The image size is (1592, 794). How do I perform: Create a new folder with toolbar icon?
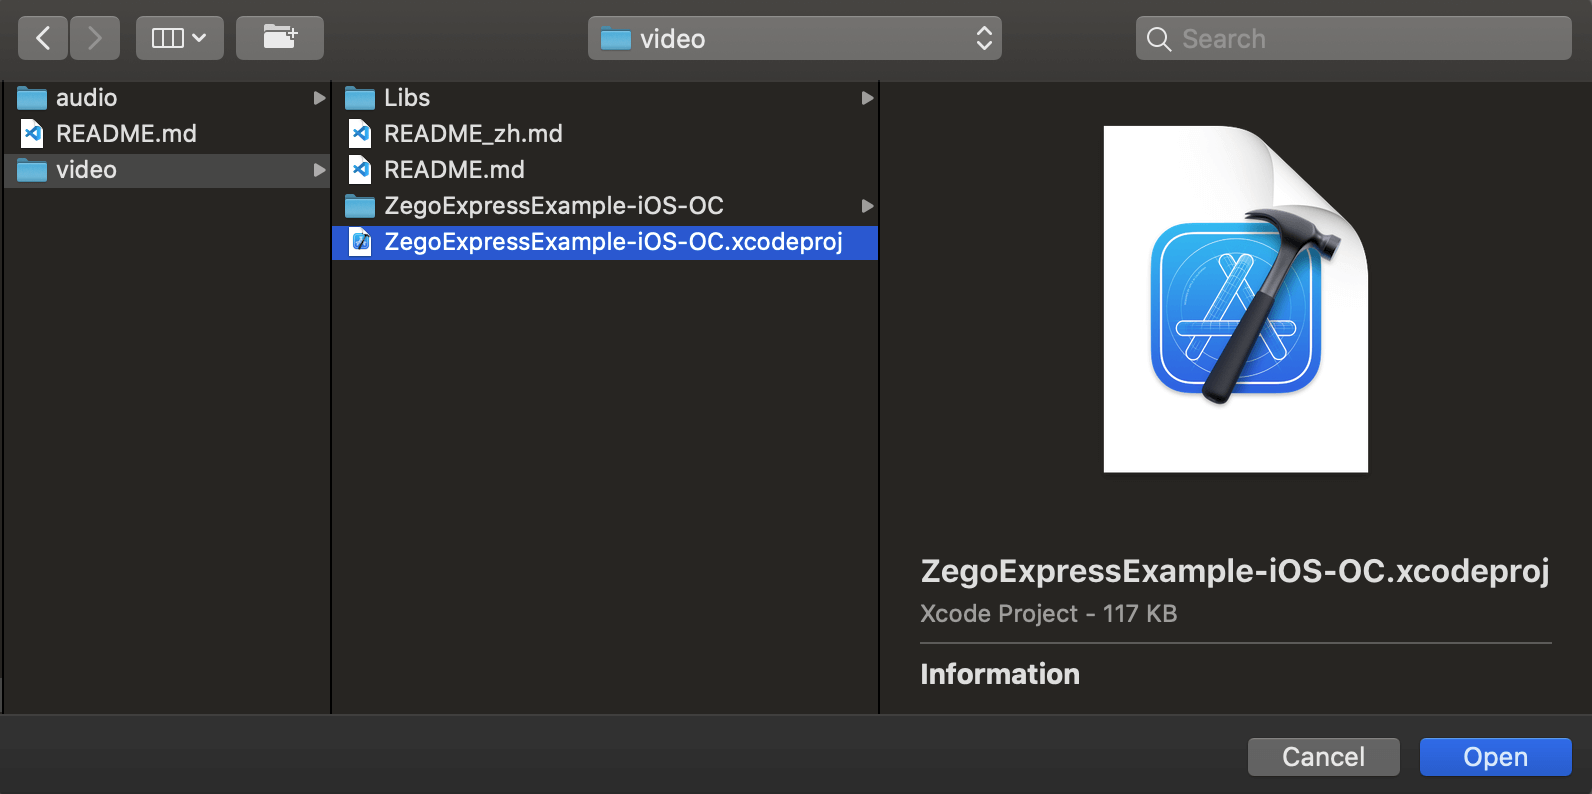pos(280,38)
